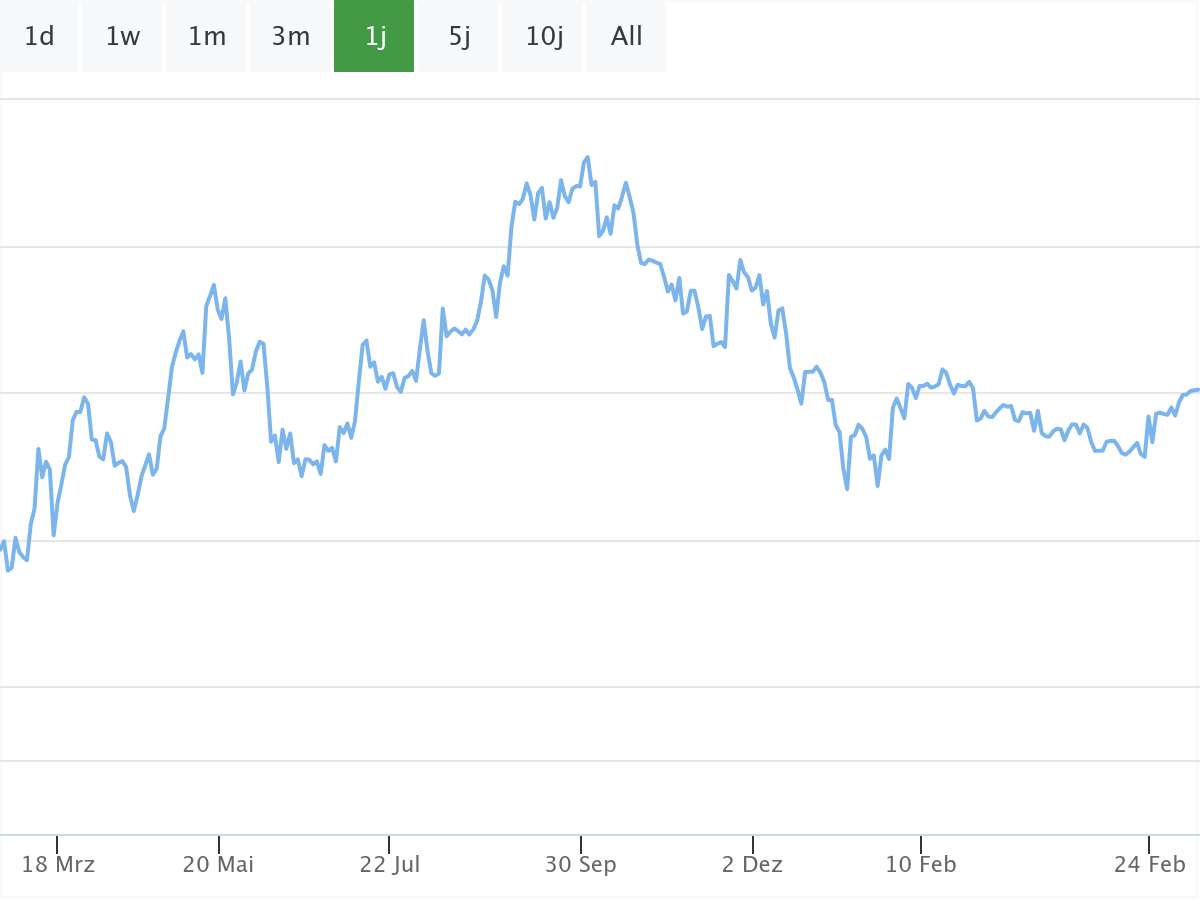Select the 1d time range tab
1200x900 pixels.
tap(40, 37)
